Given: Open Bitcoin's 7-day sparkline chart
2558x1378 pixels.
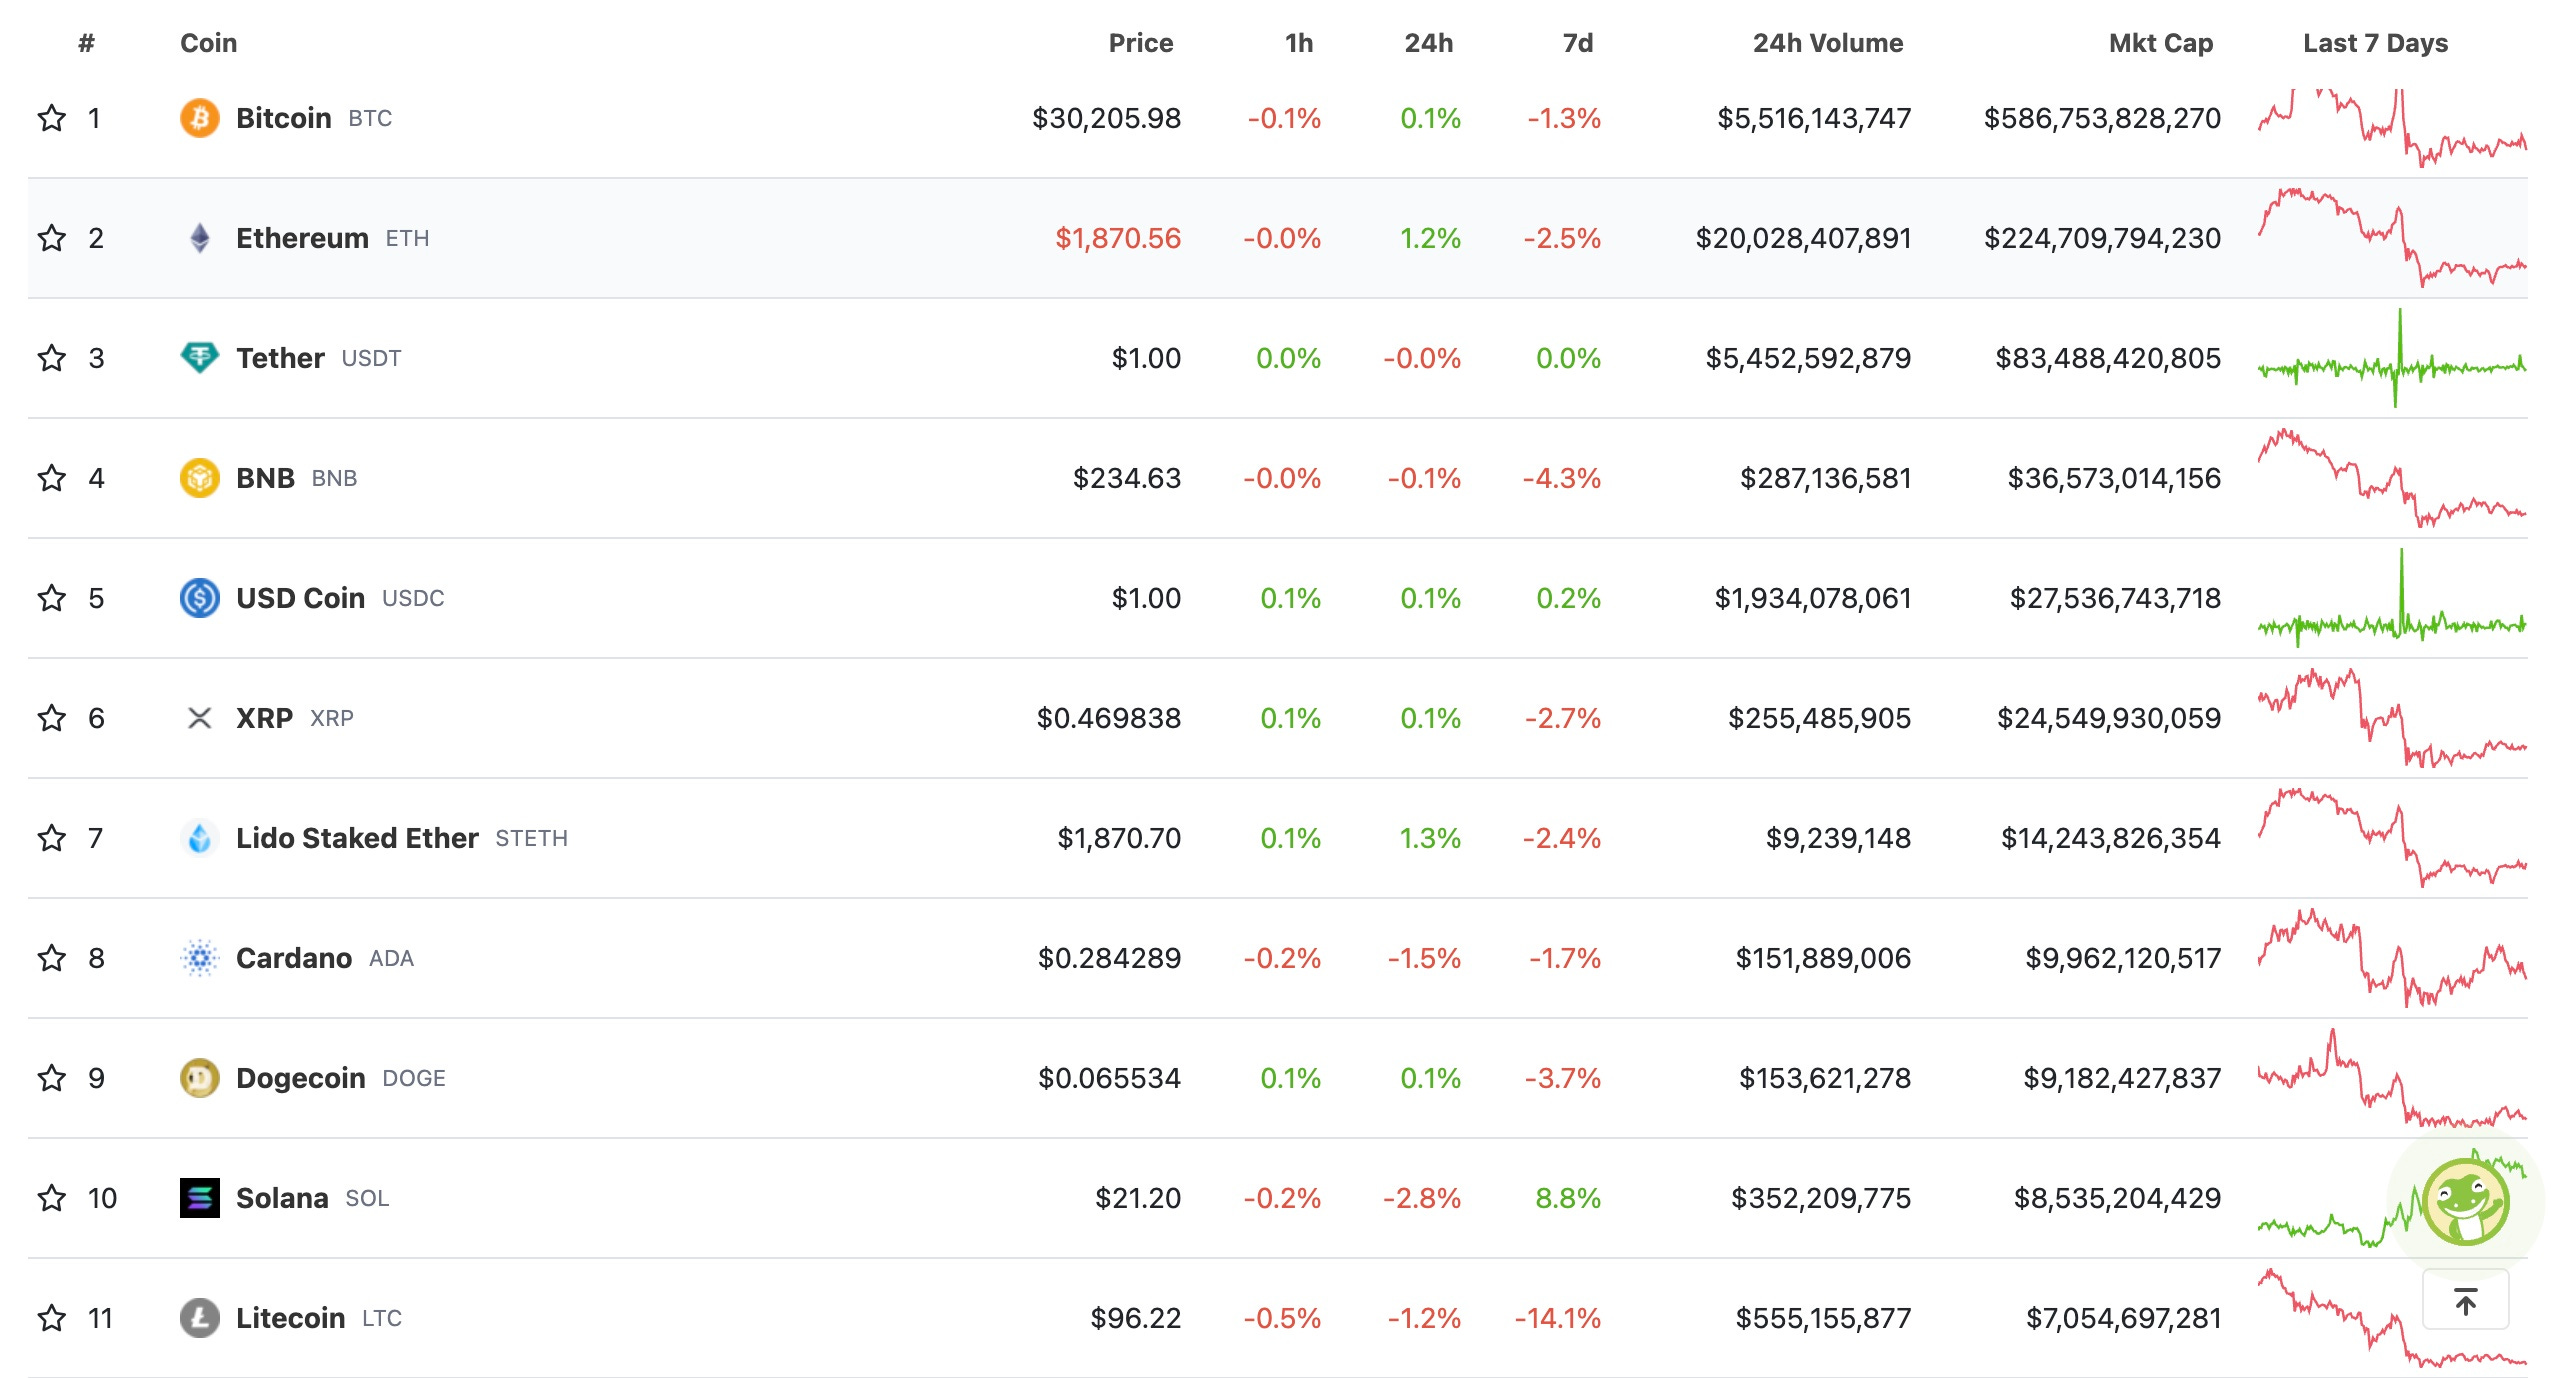Looking at the screenshot, I should 2392,128.
